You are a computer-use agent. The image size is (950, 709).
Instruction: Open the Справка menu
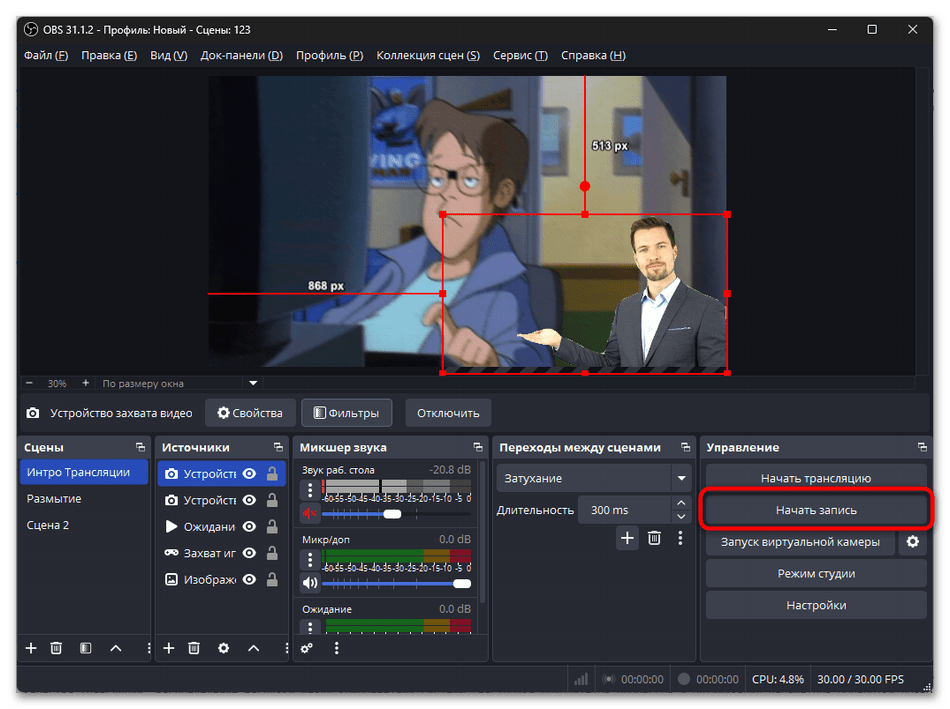593,55
